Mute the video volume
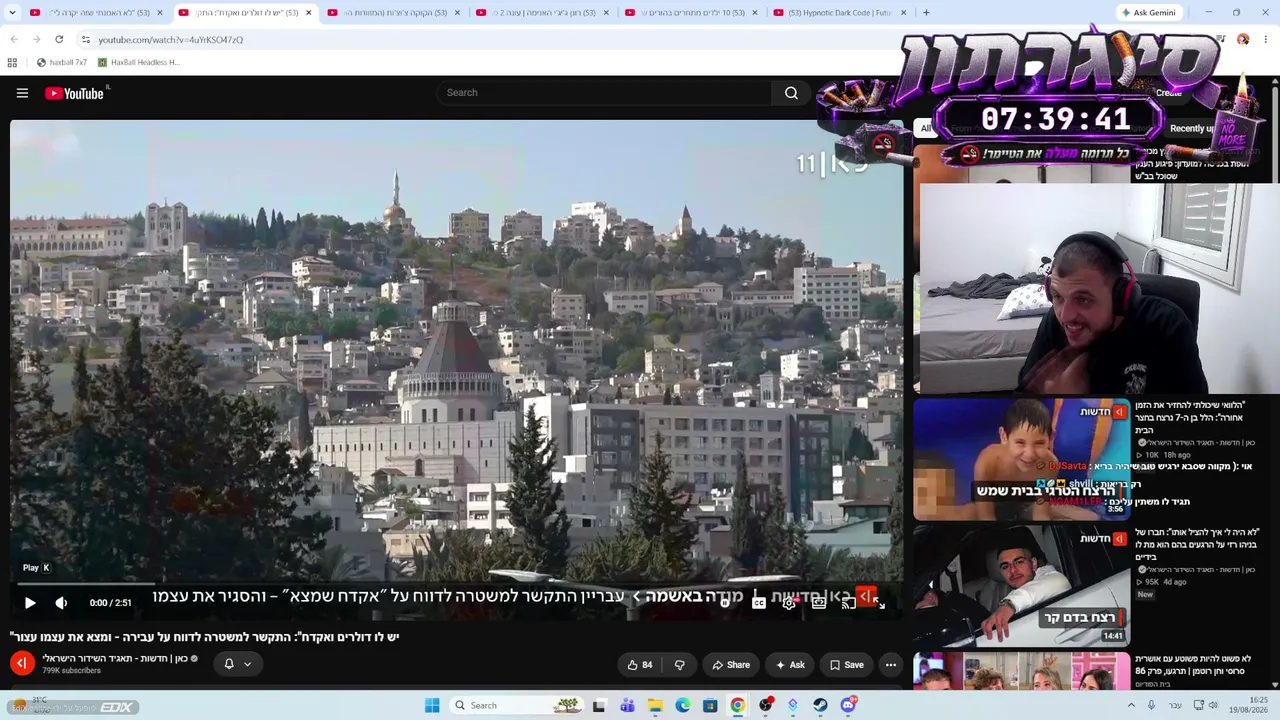Viewport: 1280px width, 720px height. (61, 603)
